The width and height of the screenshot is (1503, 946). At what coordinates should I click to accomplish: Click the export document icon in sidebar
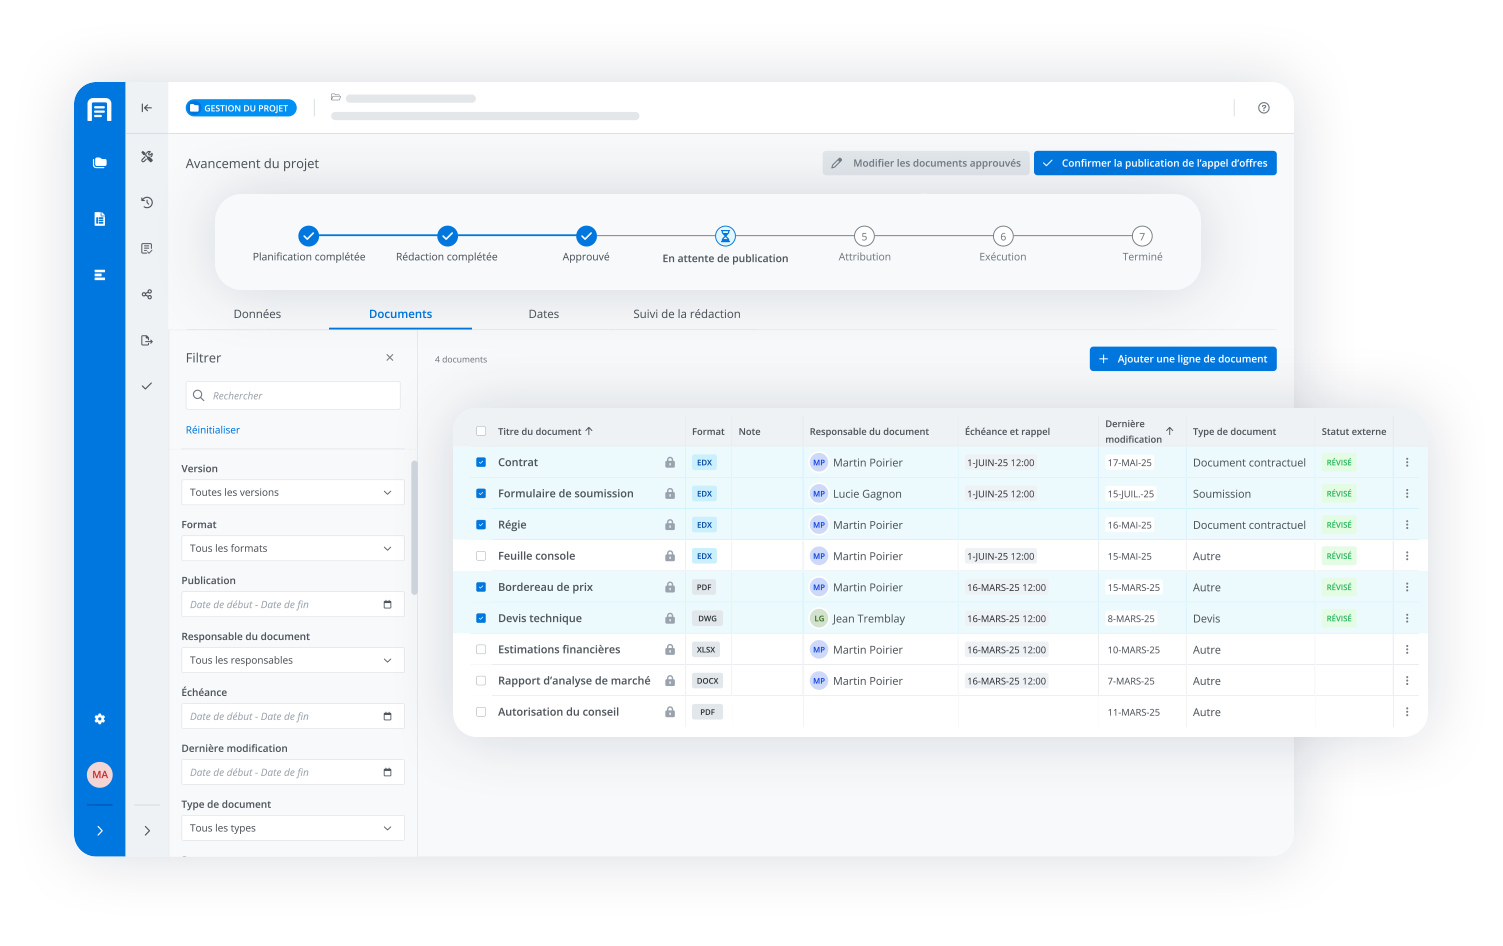pos(147,341)
